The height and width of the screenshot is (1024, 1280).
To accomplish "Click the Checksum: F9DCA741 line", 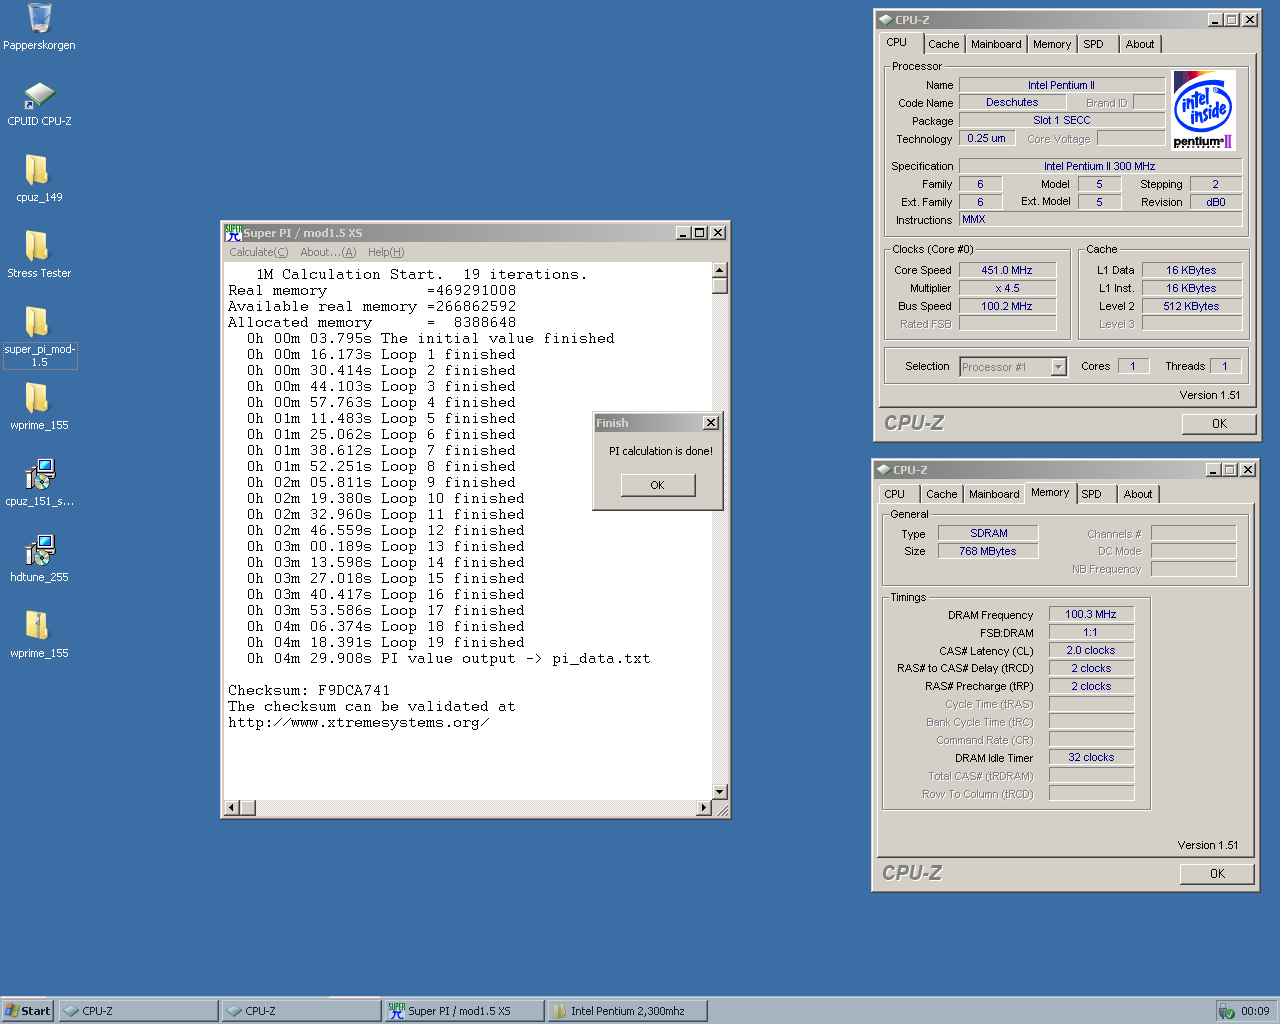I will [x=308, y=690].
